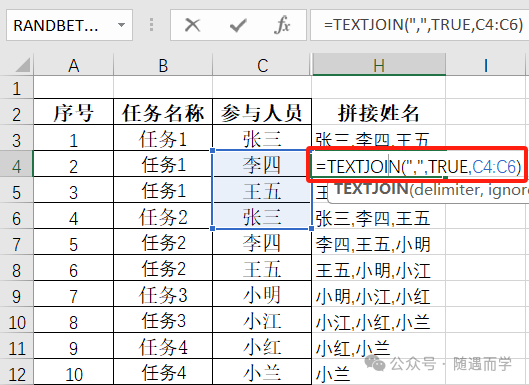
Task: Select row 9 header
Action: click(17, 295)
